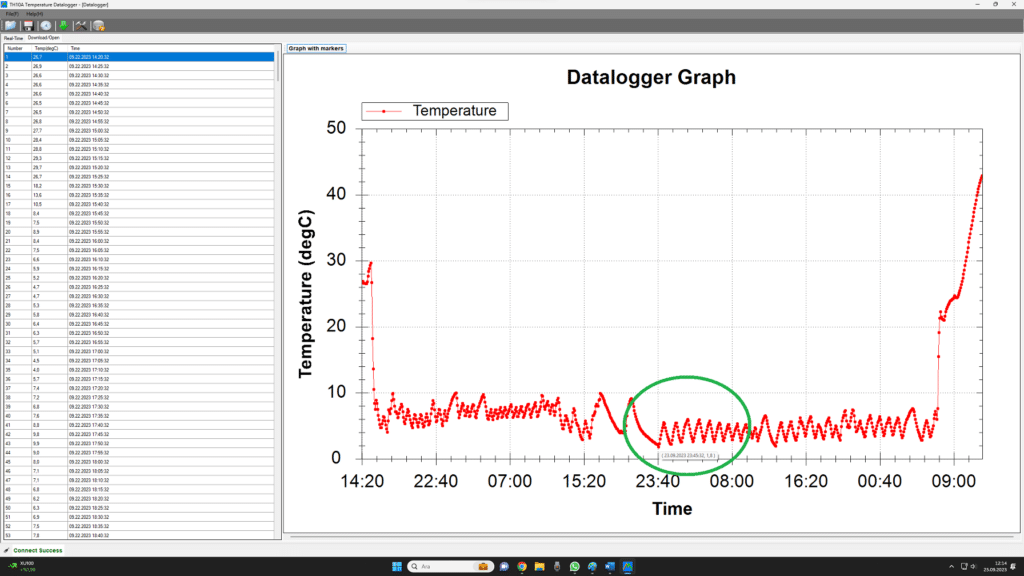
Task: Open logger settings with the hammer-wrench icon
Action: [81, 25]
